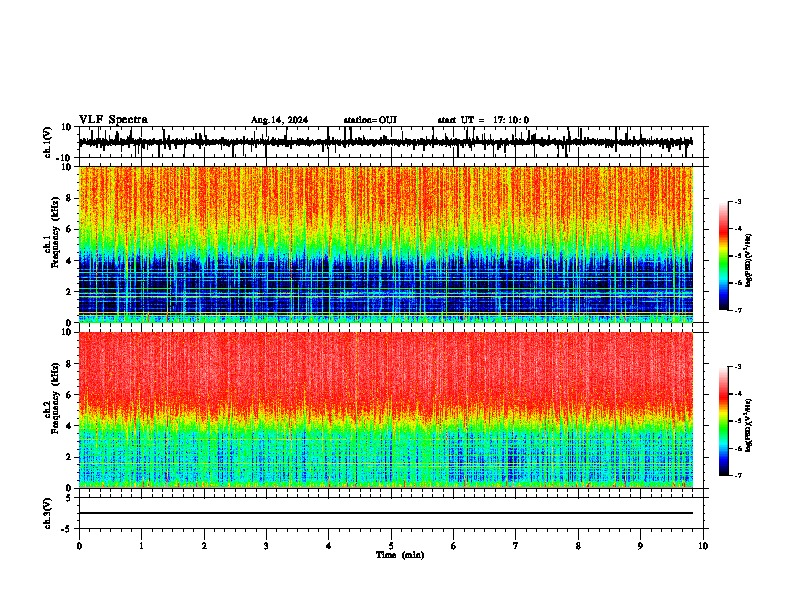Click the 'ch.3(V)' axis label
Image resolution: width=792 pixels, height=612 pixels.
pos(48,513)
